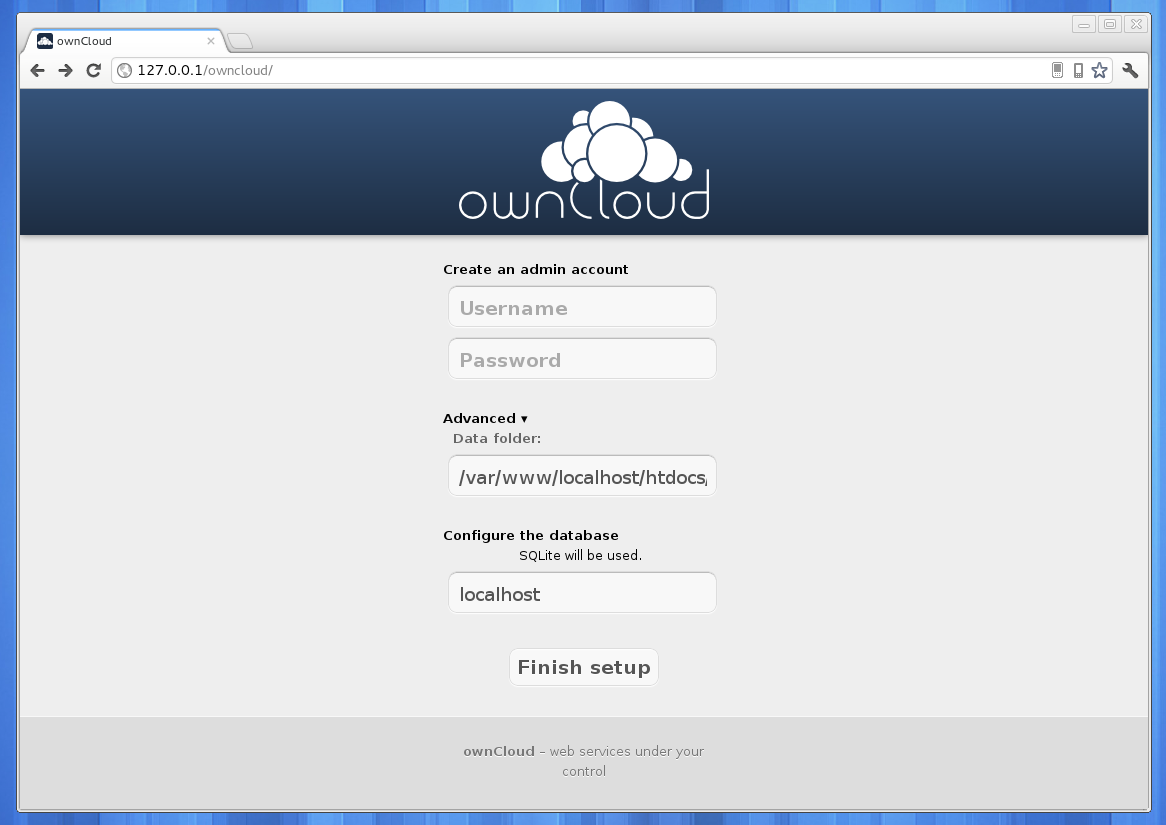The width and height of the screenshot is (1166, 825).
Task: Open a new browser tab
Action: click(239, 41)
